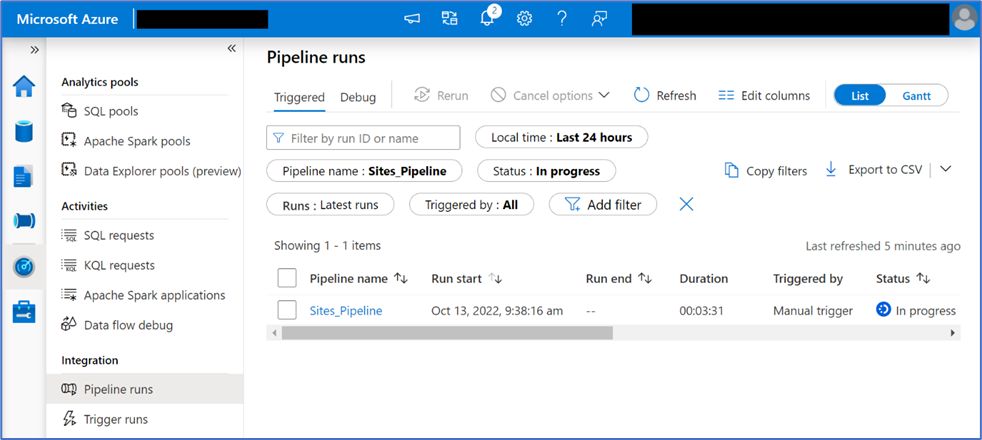Open the settings gear in header

(x=524, y=18)
